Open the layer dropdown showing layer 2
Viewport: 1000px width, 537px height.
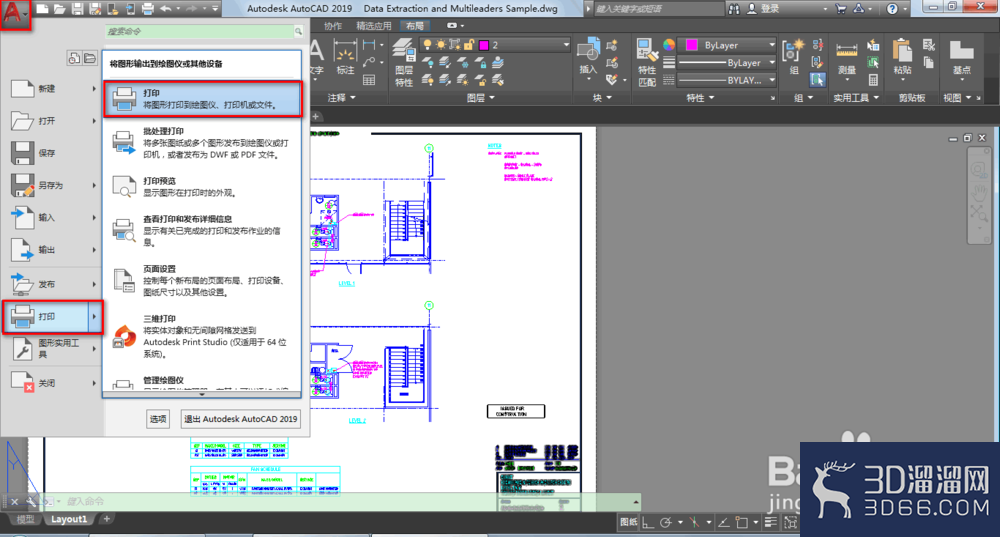[495, 45]
